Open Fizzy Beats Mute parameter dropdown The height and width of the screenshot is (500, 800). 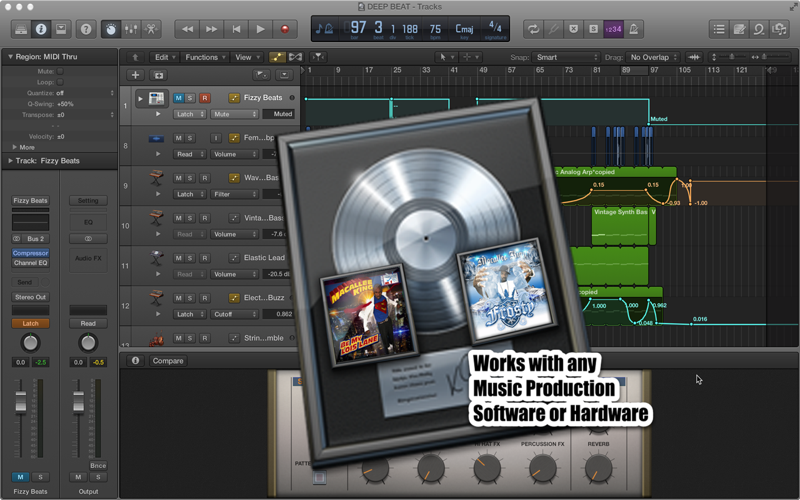[234, 114]
